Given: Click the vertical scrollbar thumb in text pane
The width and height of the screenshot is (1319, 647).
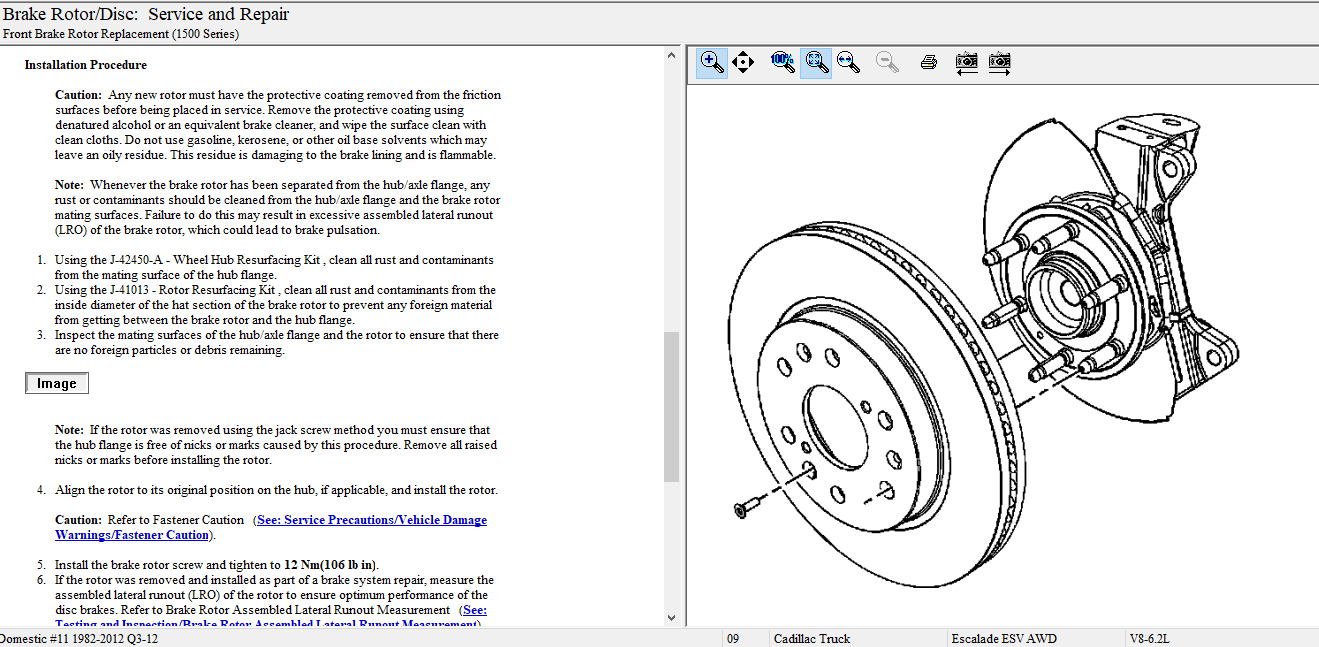Looking at the screenshot, I should (x=671, y=405).
